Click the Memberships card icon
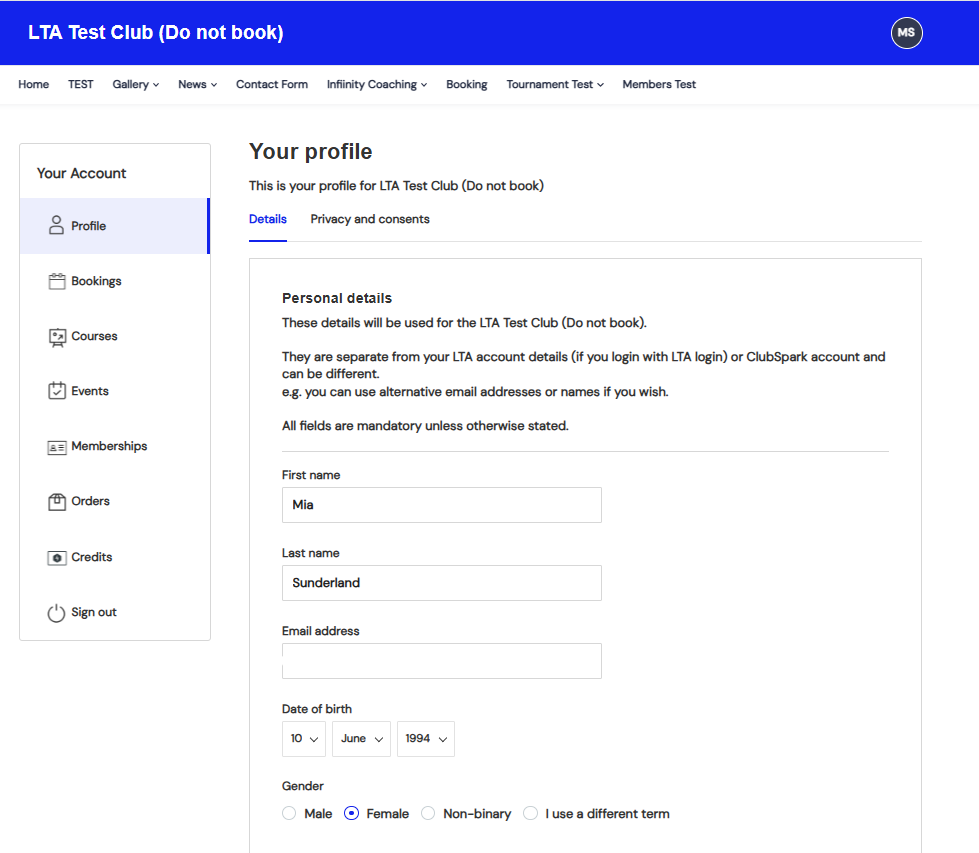The width and height of the screenshot is (979, 853). [x=57, y=447]
